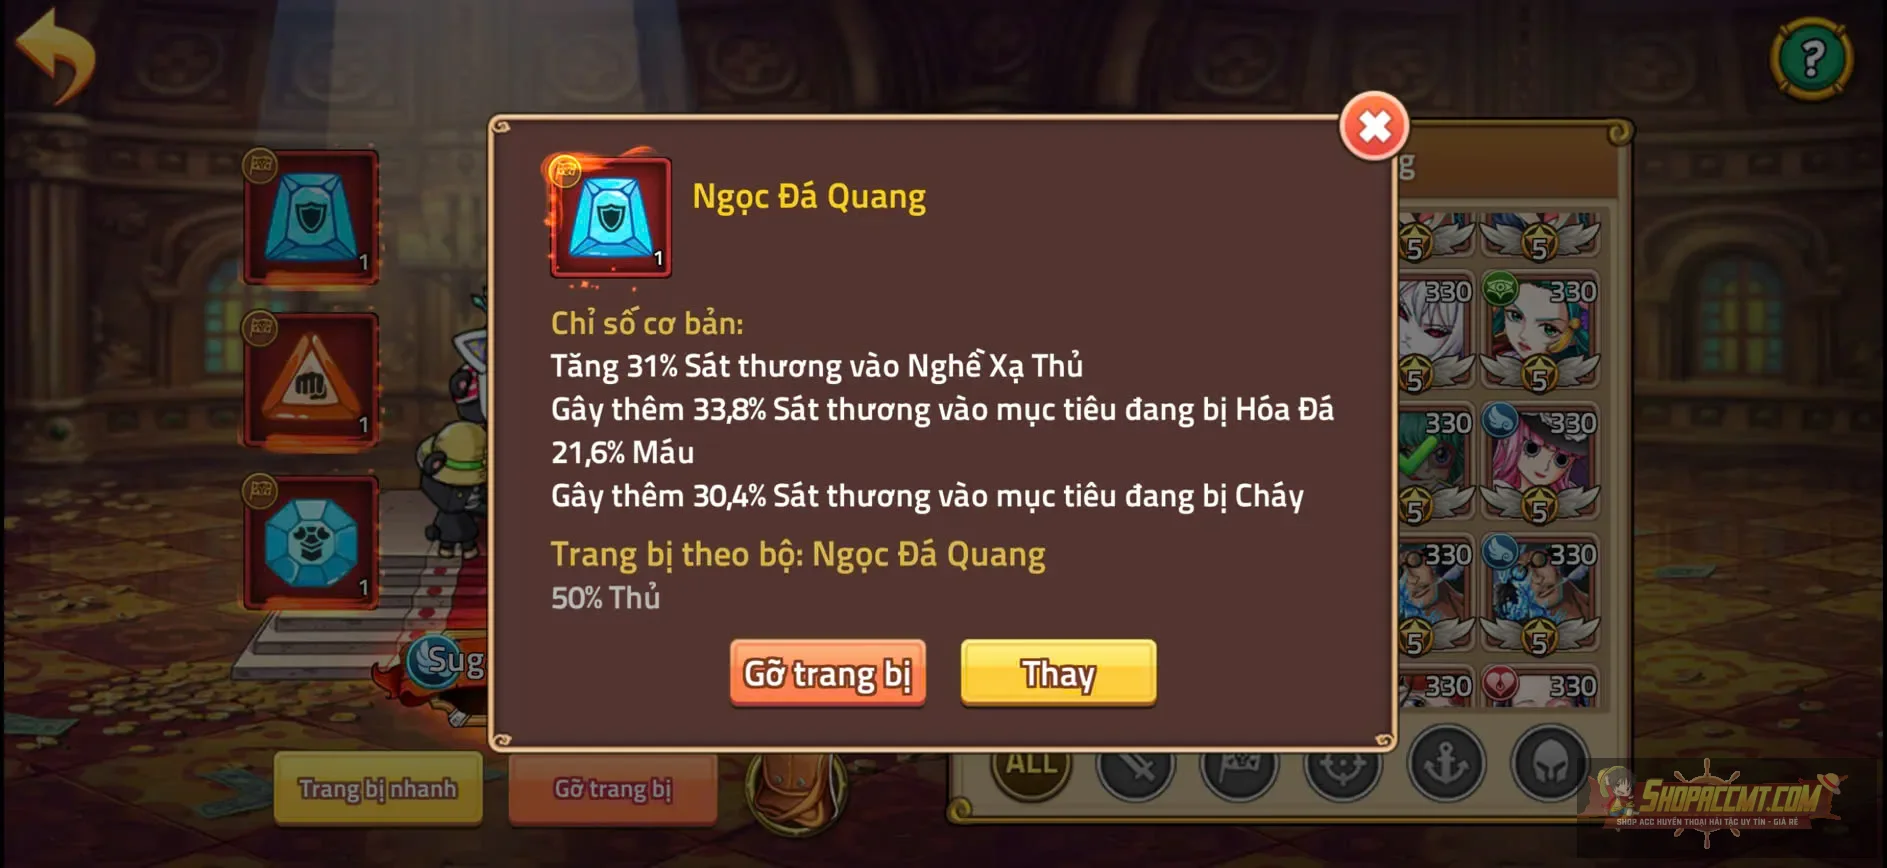Select the orange fist triangle gem slot
The image size is (1887, 868).
[311, 380]
